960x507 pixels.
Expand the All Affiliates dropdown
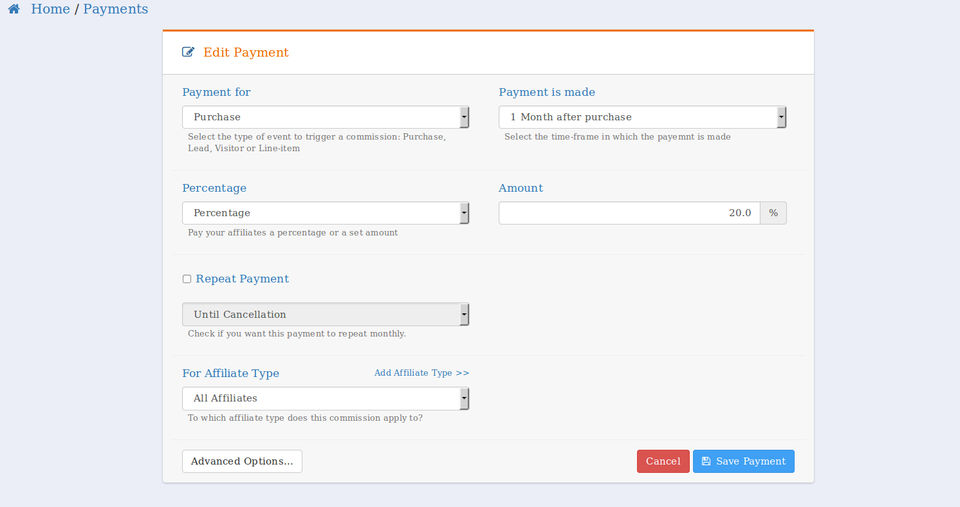[x=325, y=398]
